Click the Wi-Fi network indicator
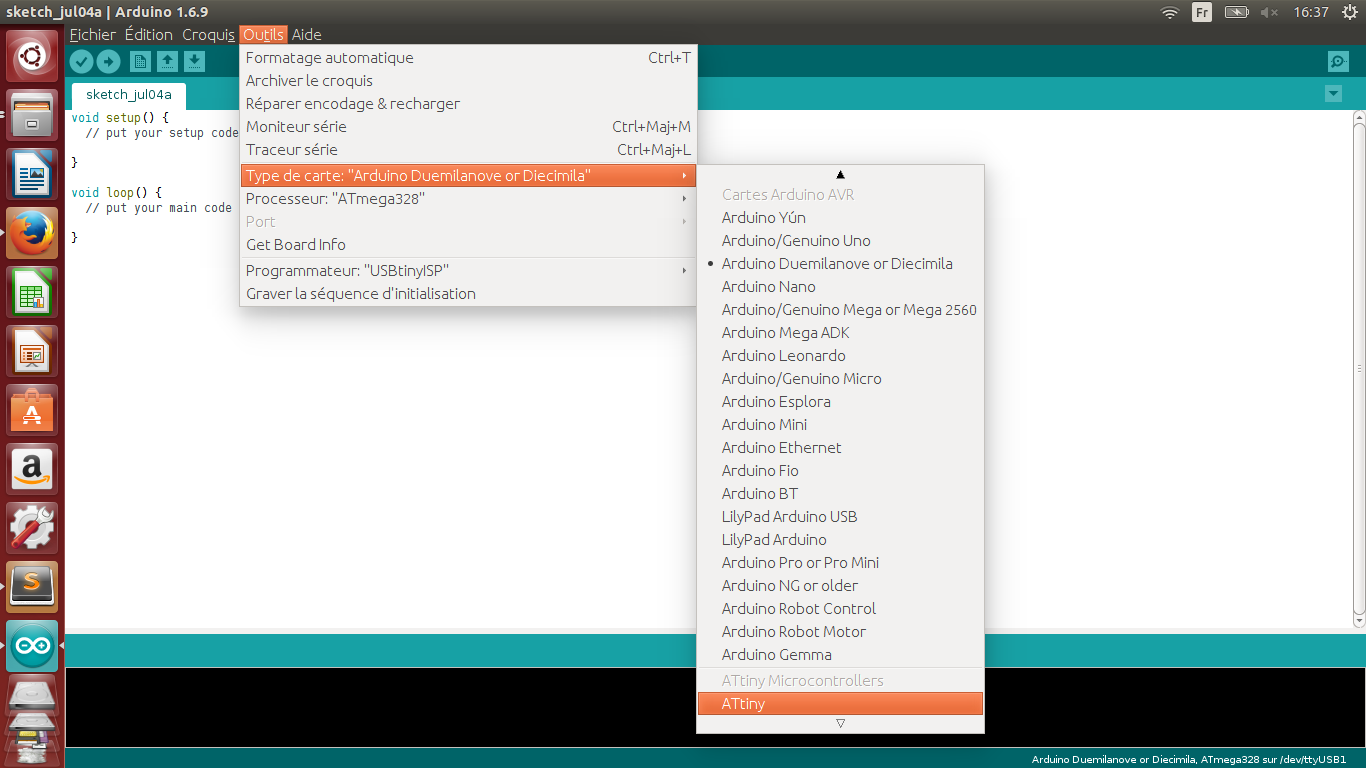Image resolution: width=1366 pixels, height=768 pixels. (1169, 12)
